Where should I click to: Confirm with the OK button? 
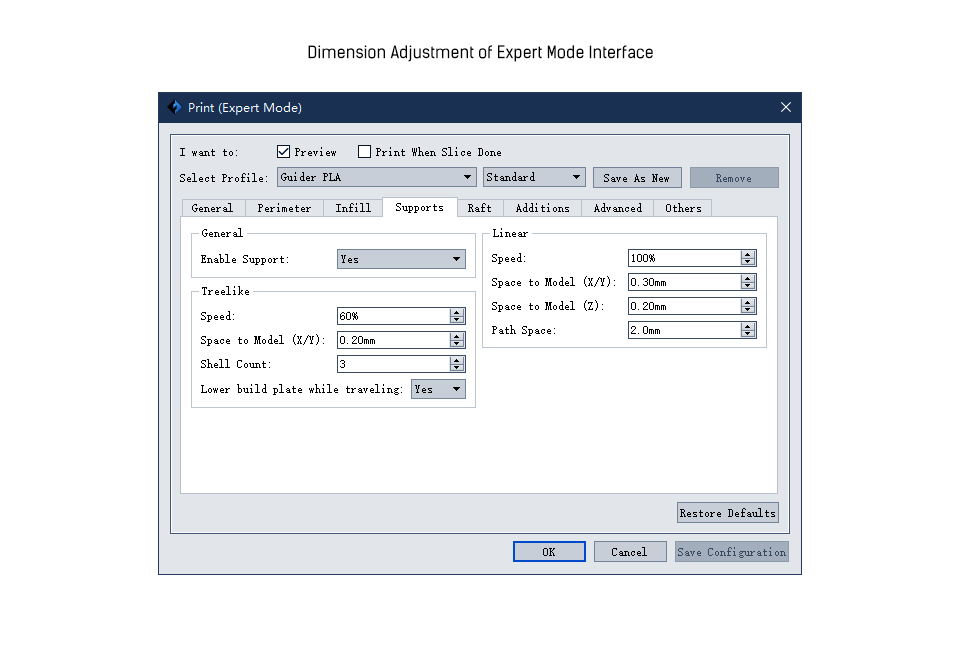549,551
